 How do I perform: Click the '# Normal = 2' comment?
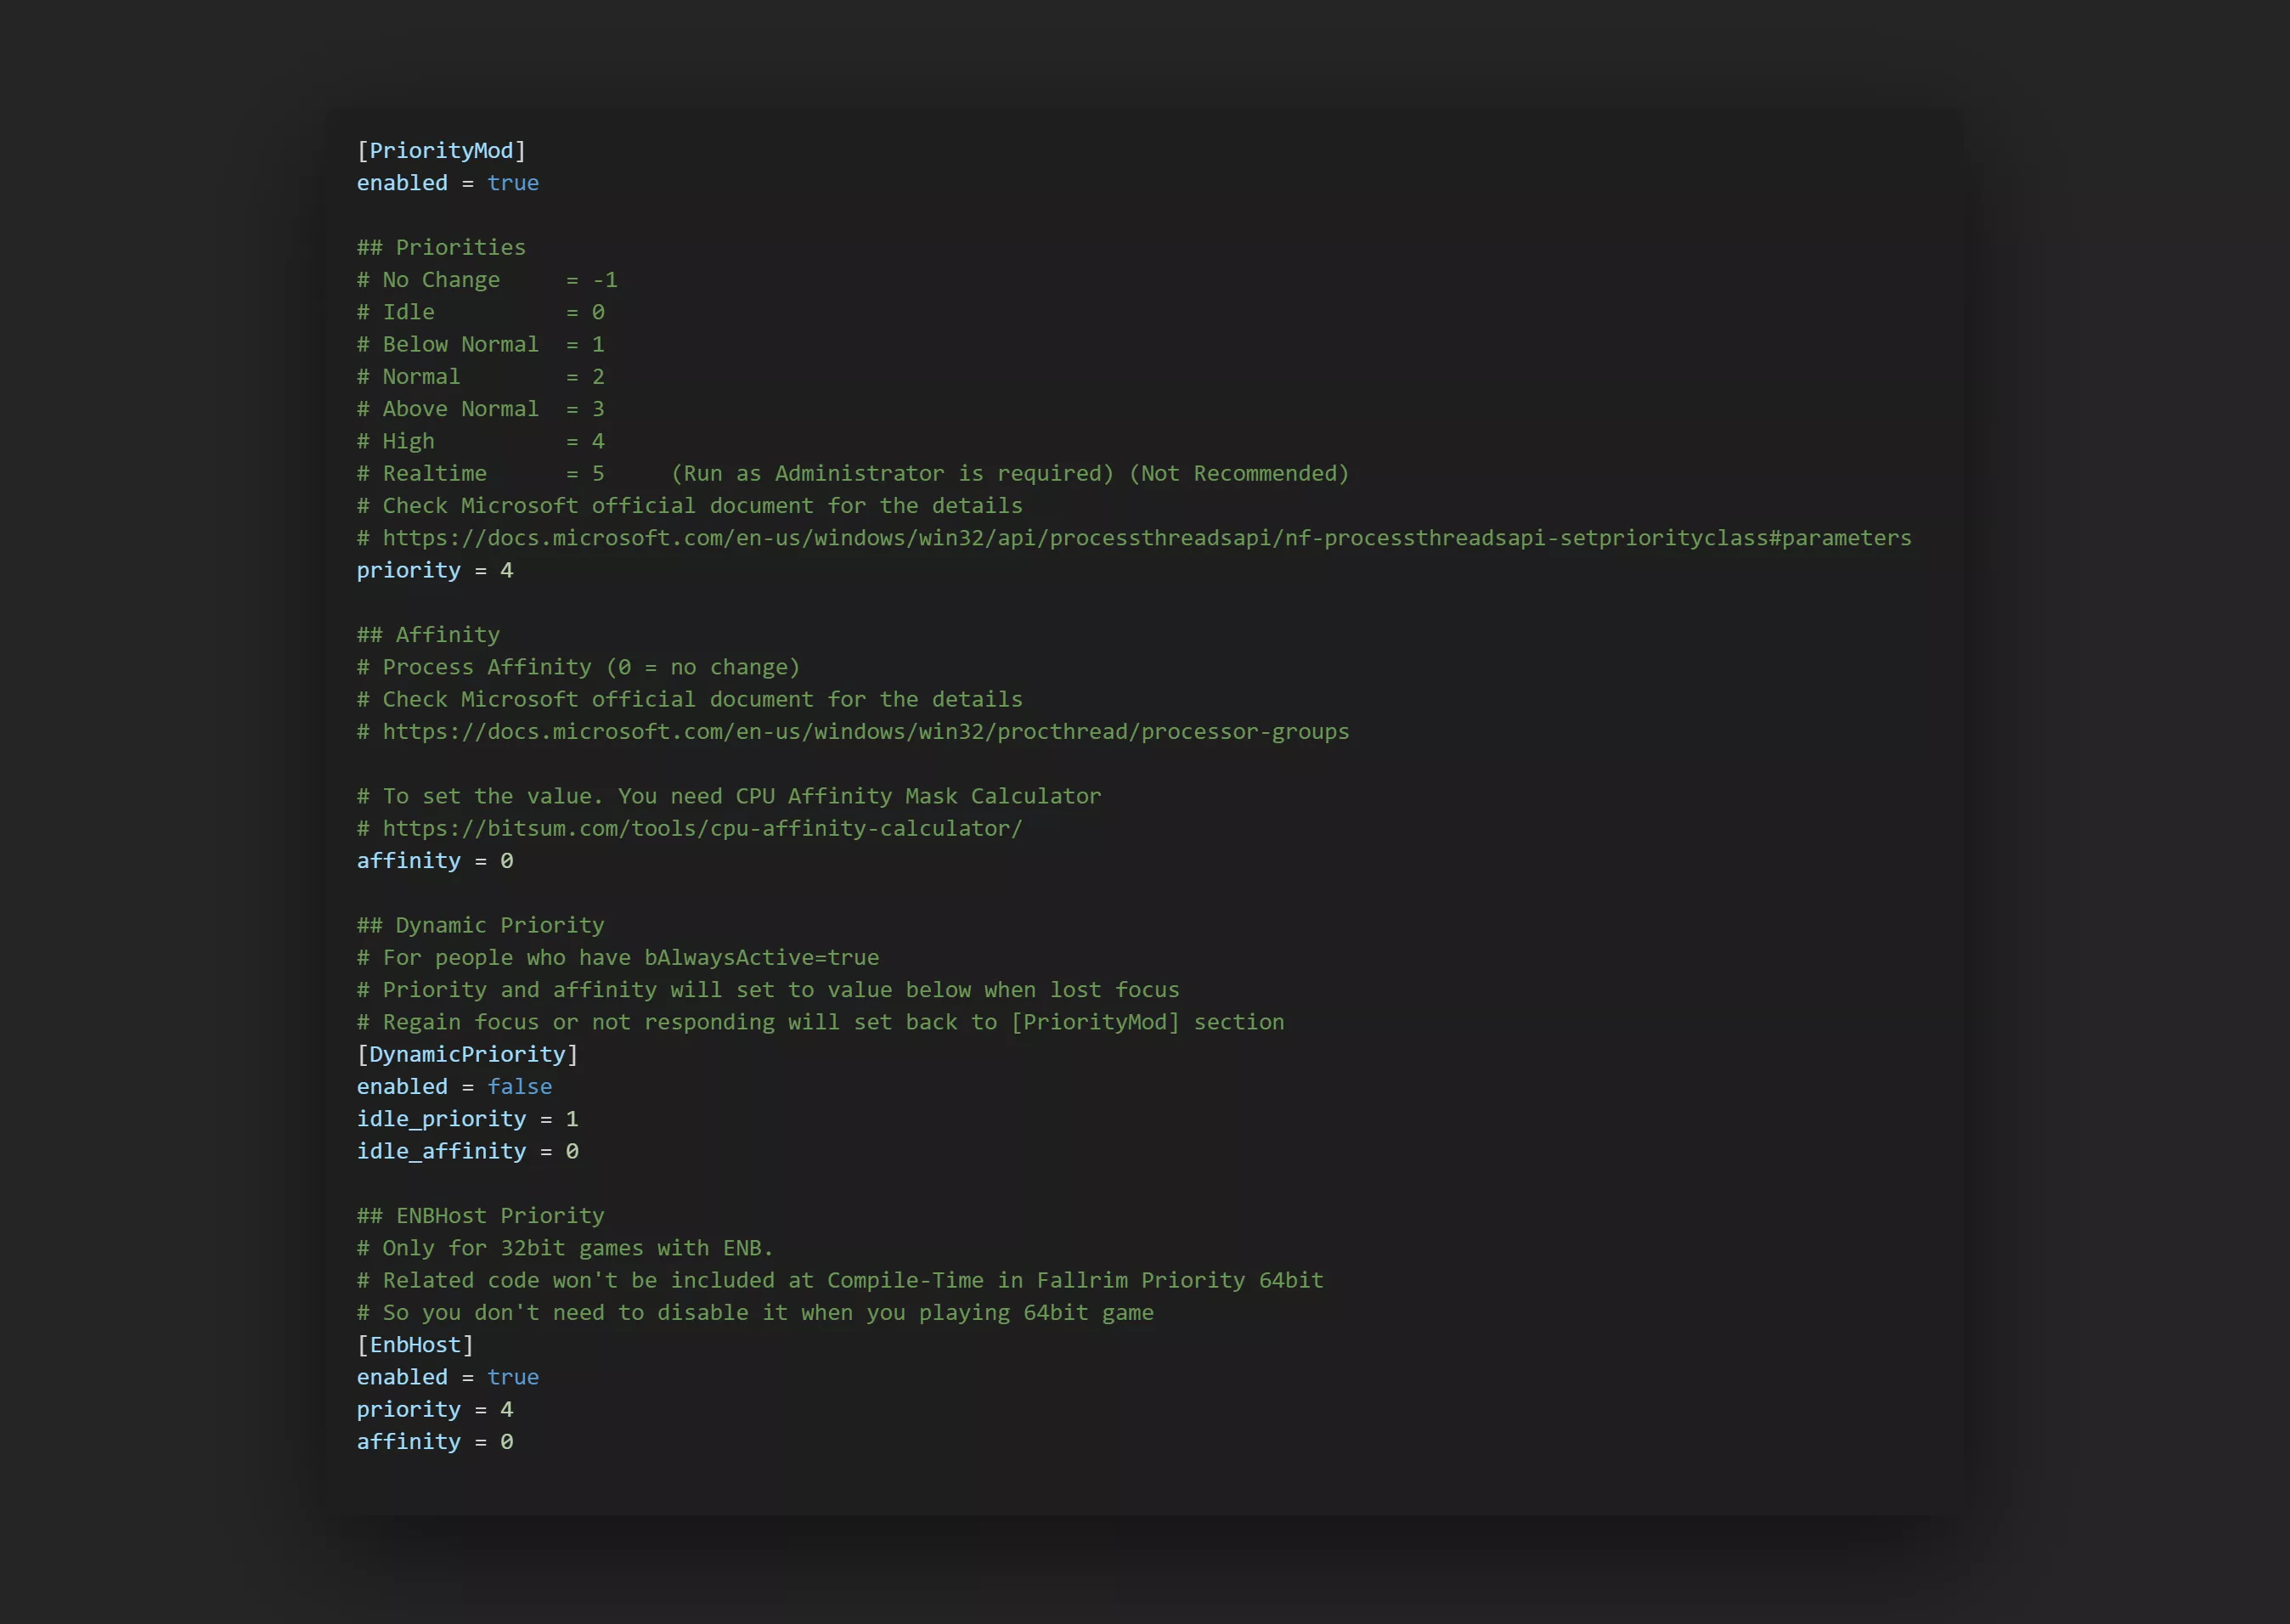[x=481, y=377]
